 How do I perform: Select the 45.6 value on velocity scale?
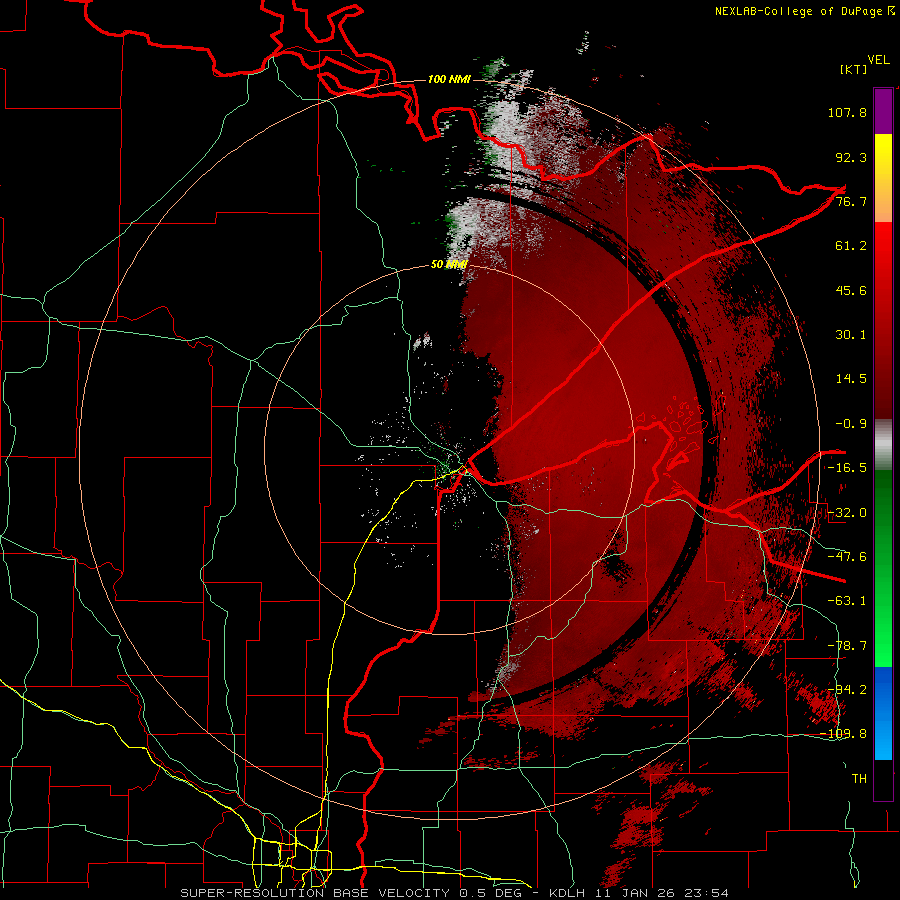point(851,290)
